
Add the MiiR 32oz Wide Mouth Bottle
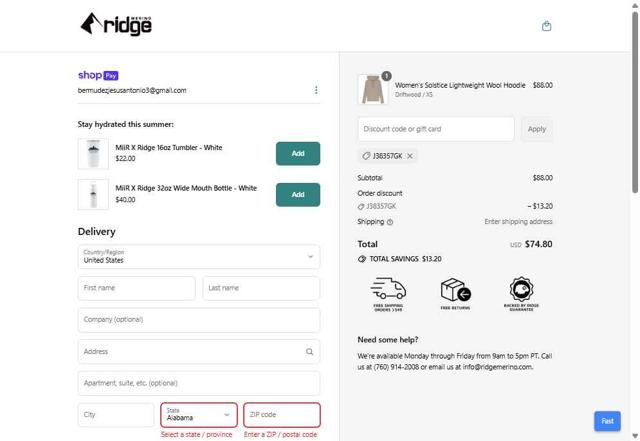[298, 195]
